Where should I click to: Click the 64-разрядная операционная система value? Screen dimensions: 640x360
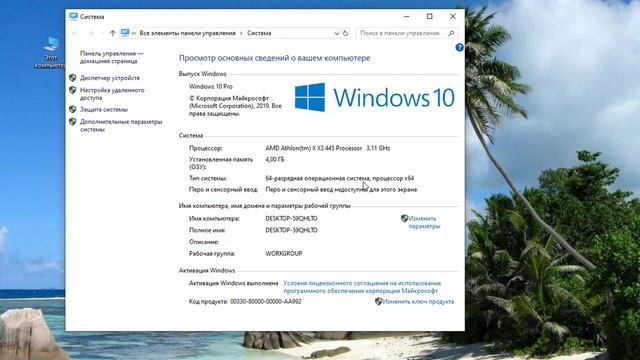340,178
